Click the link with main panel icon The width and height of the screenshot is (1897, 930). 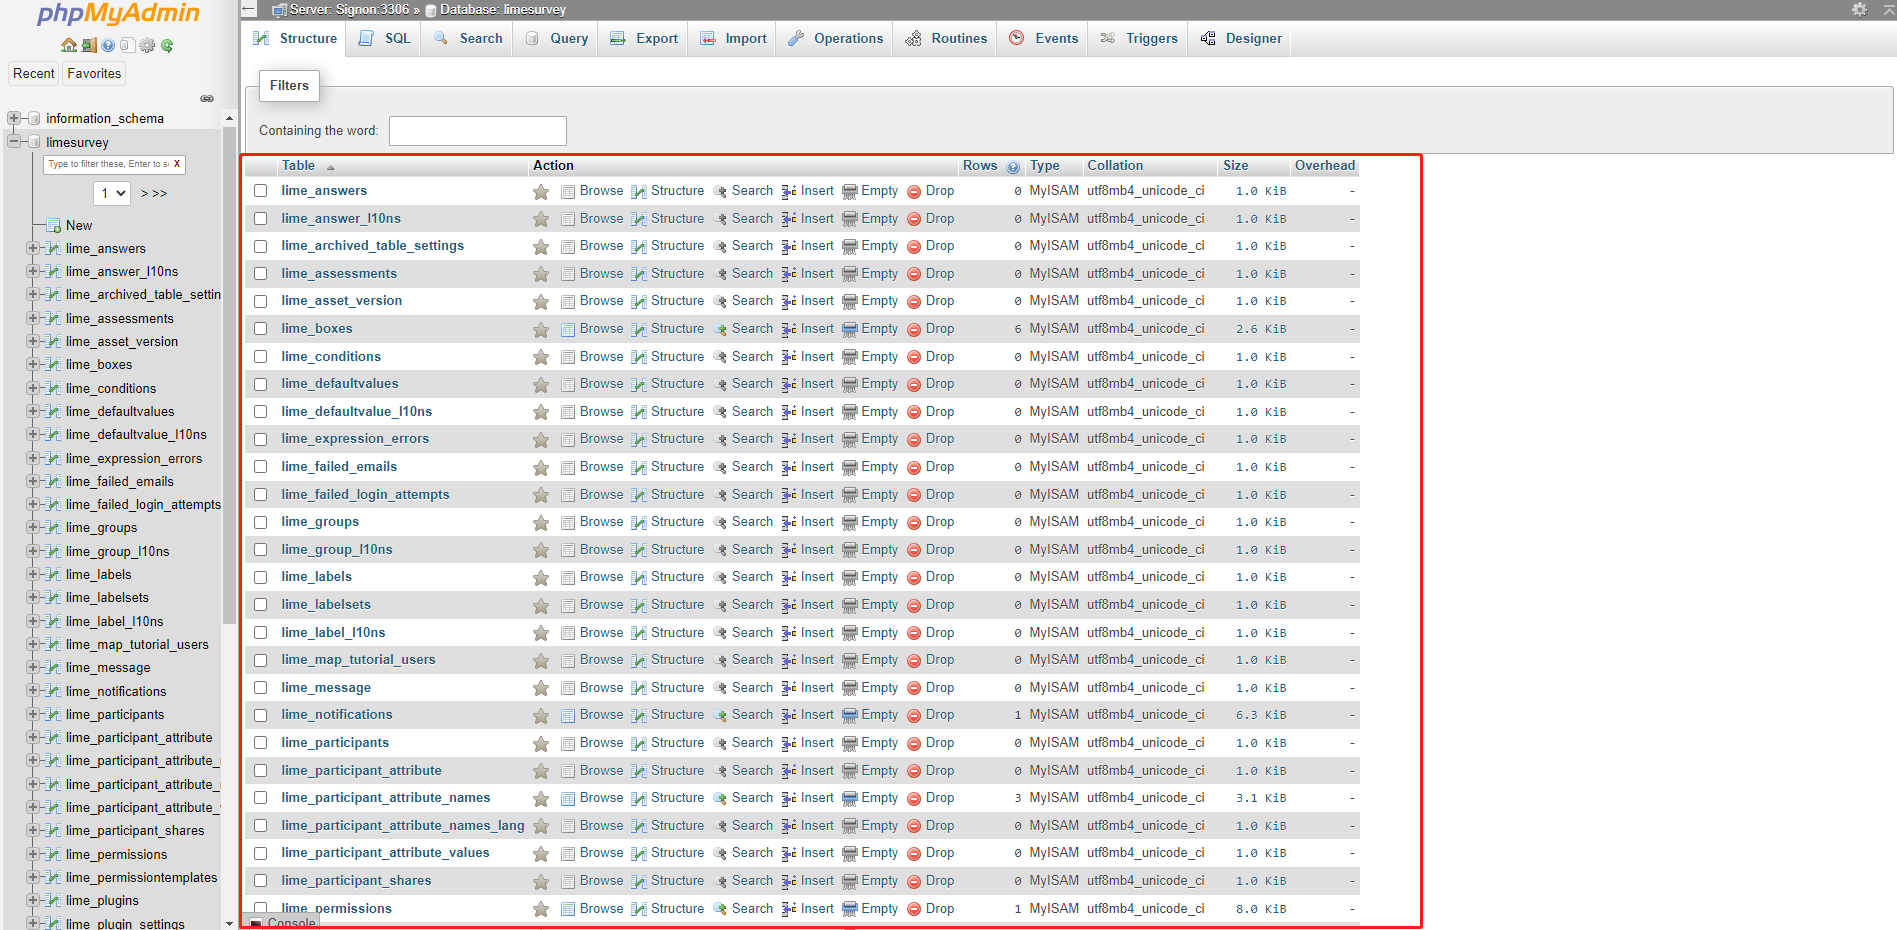(207, 99)
